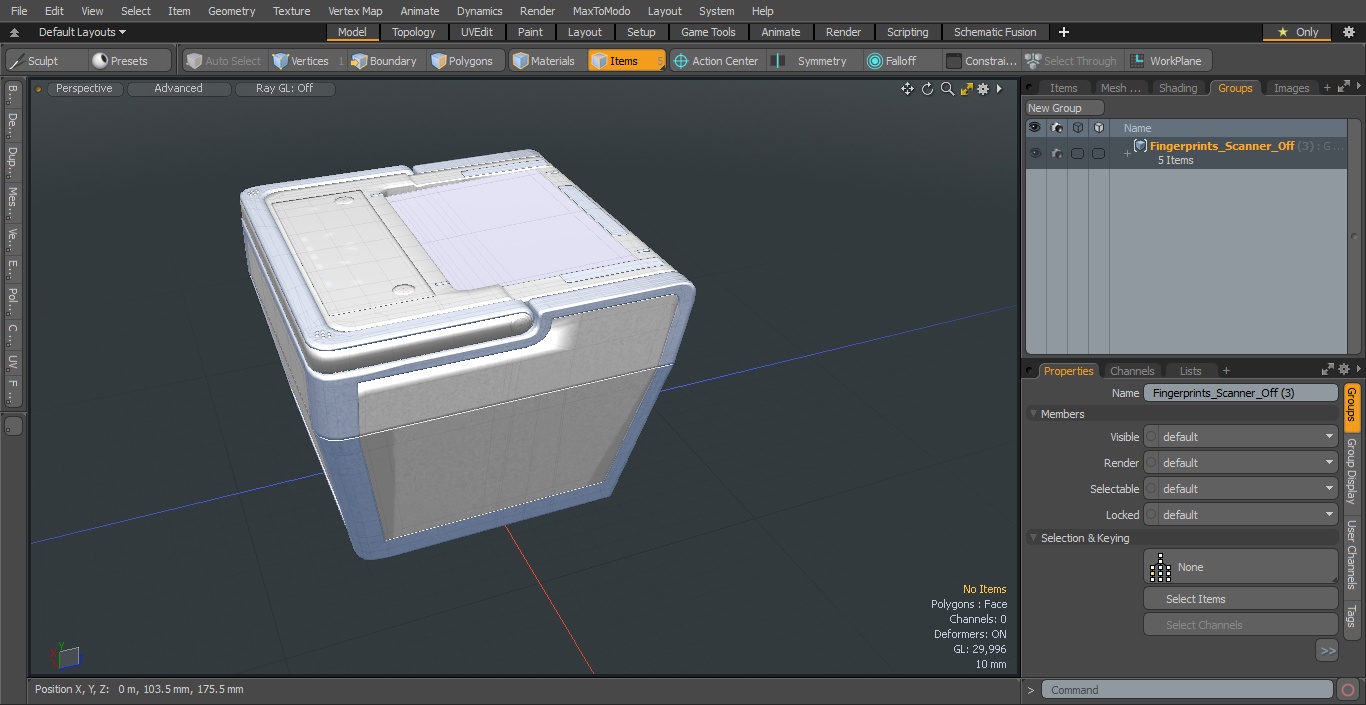Image resolution: width=1366 pixels, height=705 pixels.
Task: Click the double-arrow more button in Properties
Action: [1327, 651]
